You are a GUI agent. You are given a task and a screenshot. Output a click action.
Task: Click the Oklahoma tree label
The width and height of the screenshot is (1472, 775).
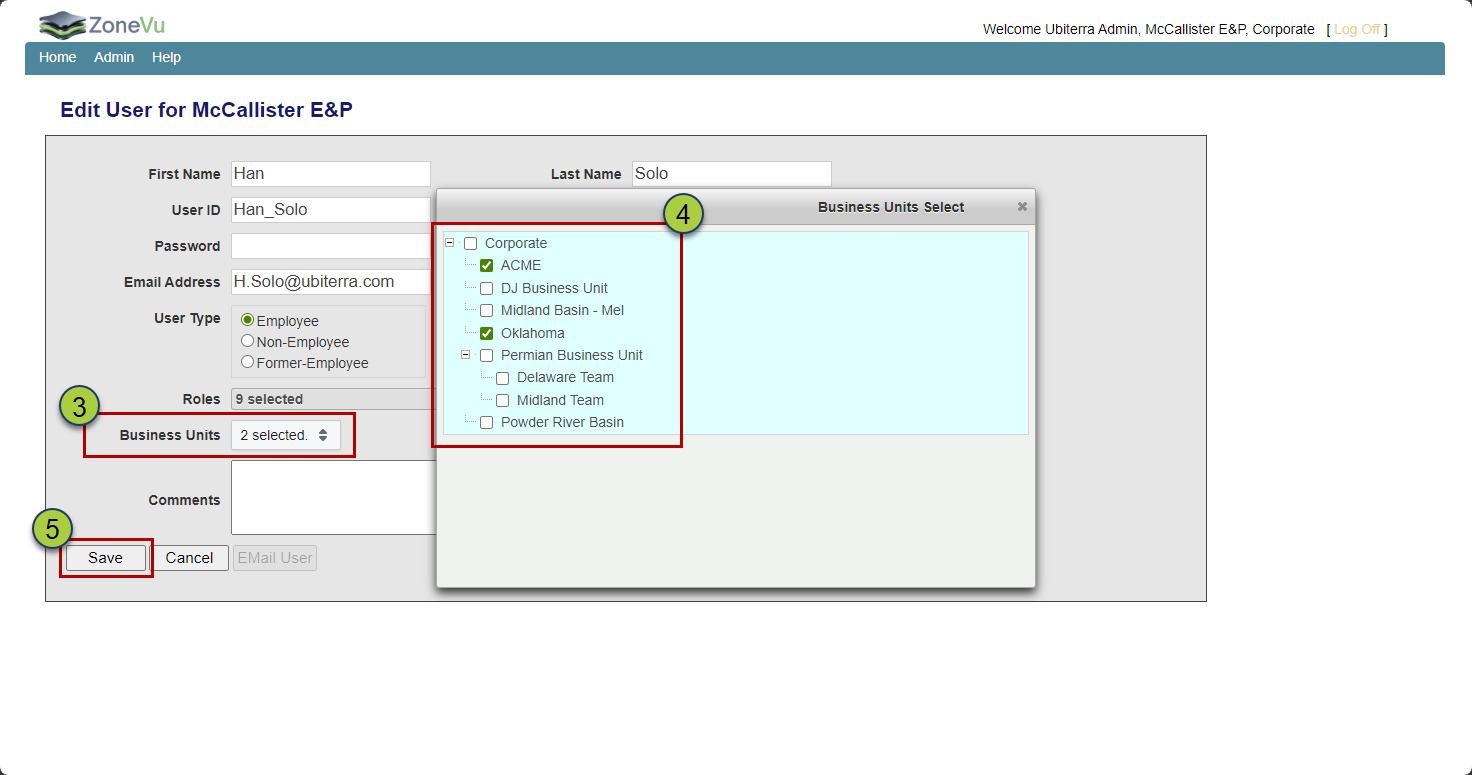[533, 334]
